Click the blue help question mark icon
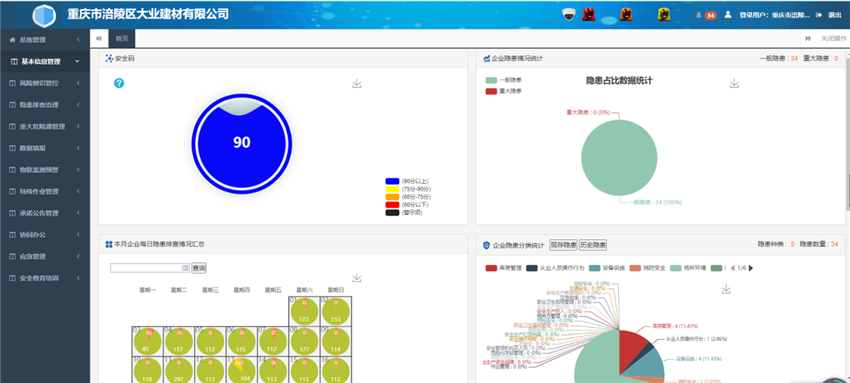 click(x=119, y=83)
